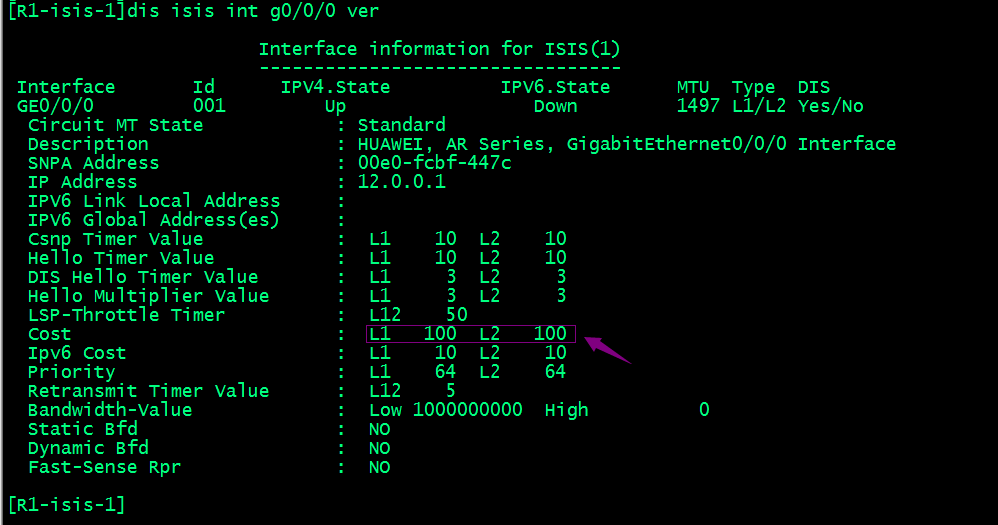998x525 pixels.
Task: Click Retransmit Timer Value '5'
Action: [451, 391]
